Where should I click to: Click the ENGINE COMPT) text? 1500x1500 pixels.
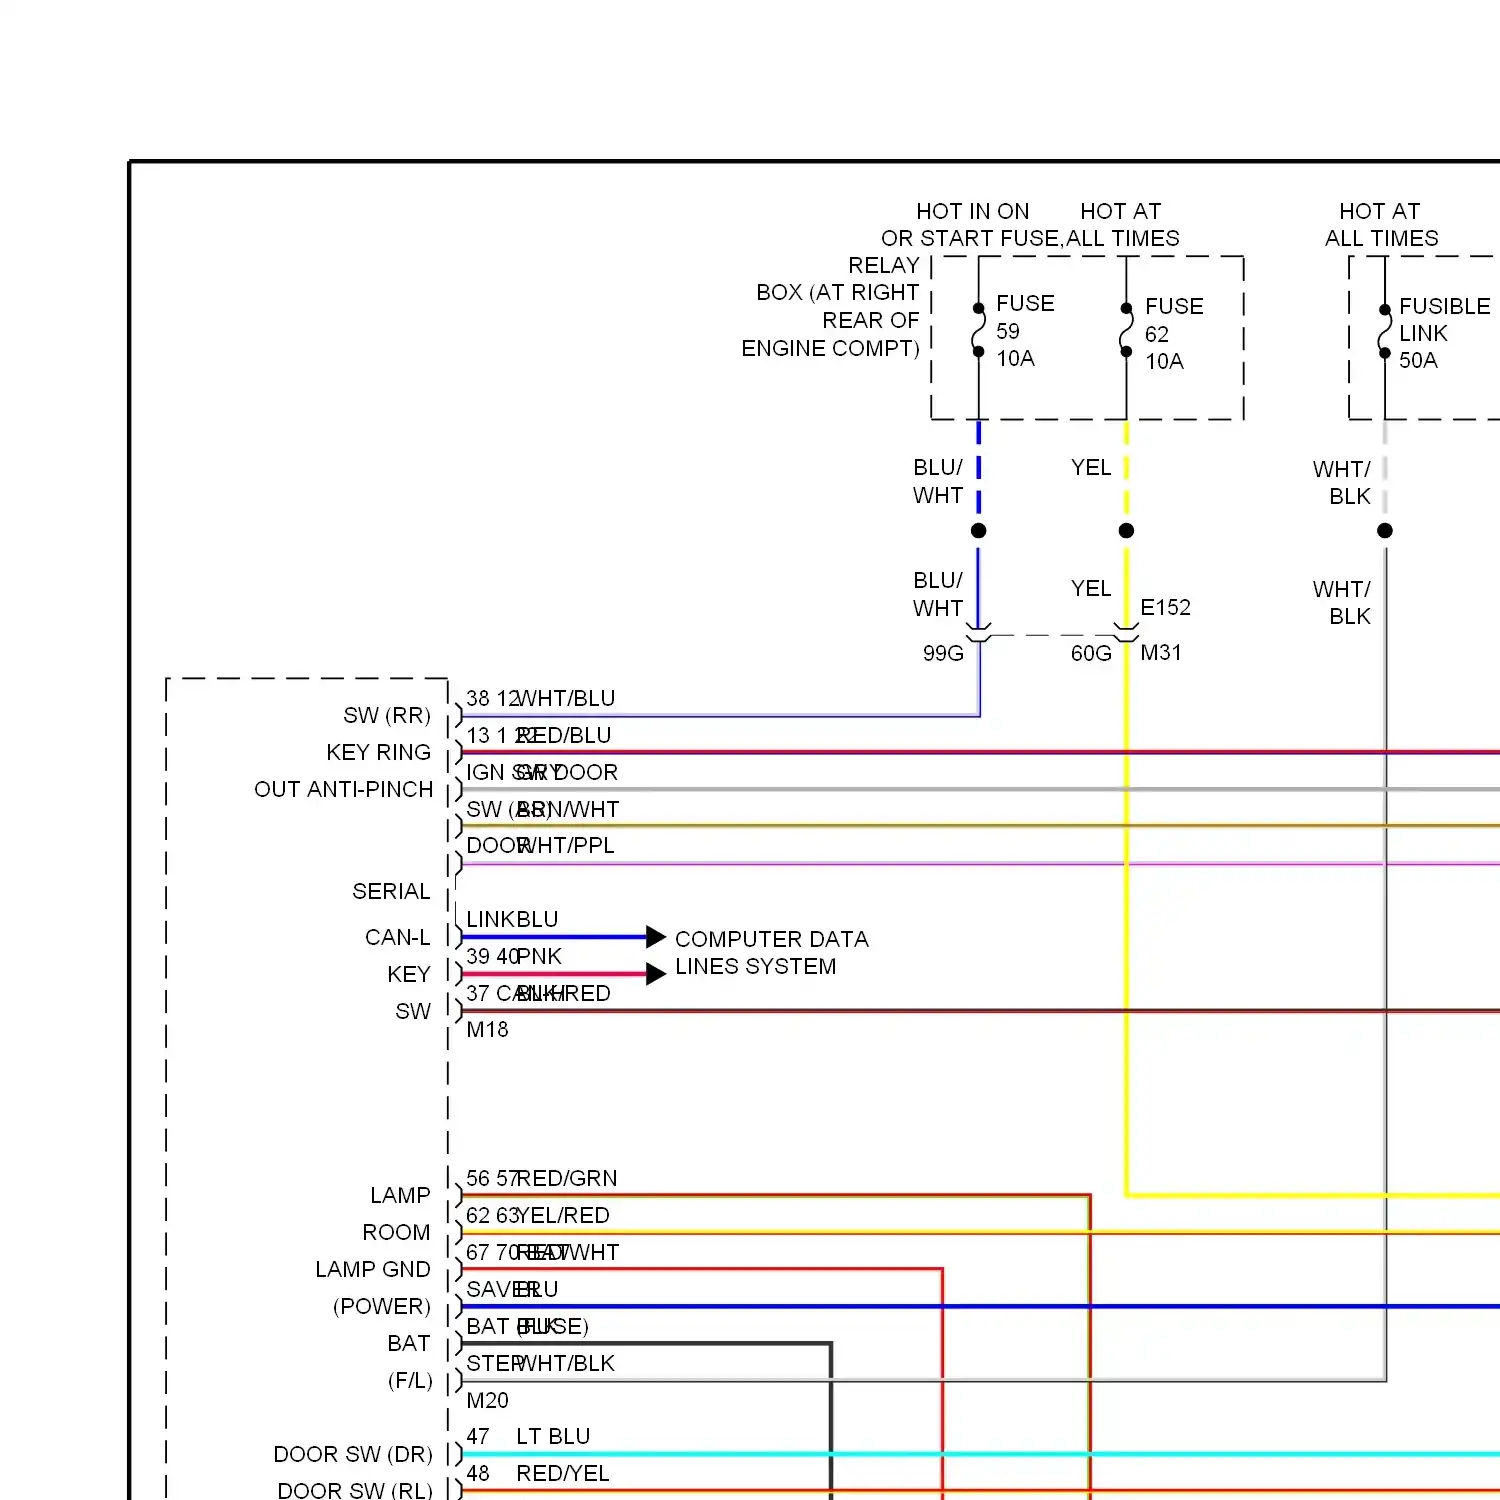830,349
